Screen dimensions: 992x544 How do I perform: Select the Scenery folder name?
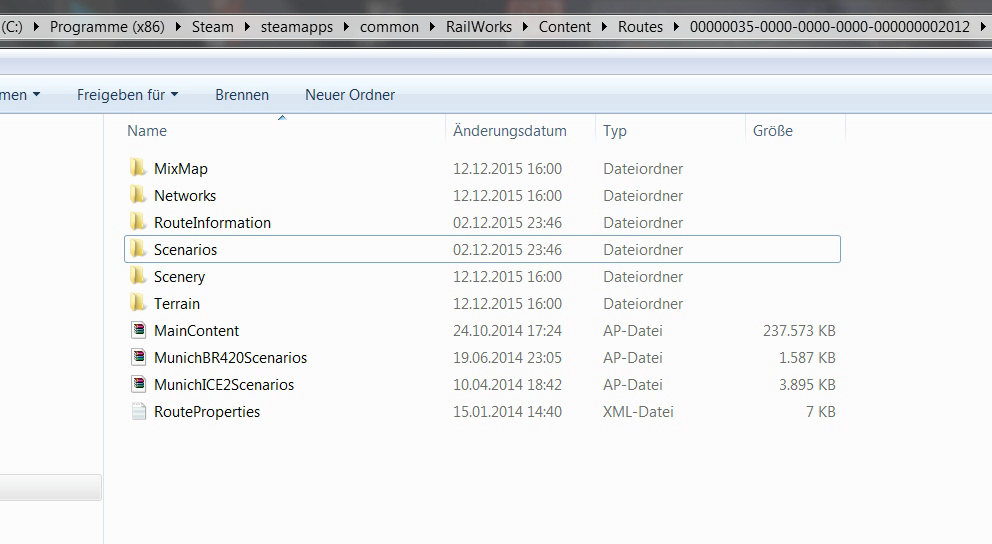point(179,277)
